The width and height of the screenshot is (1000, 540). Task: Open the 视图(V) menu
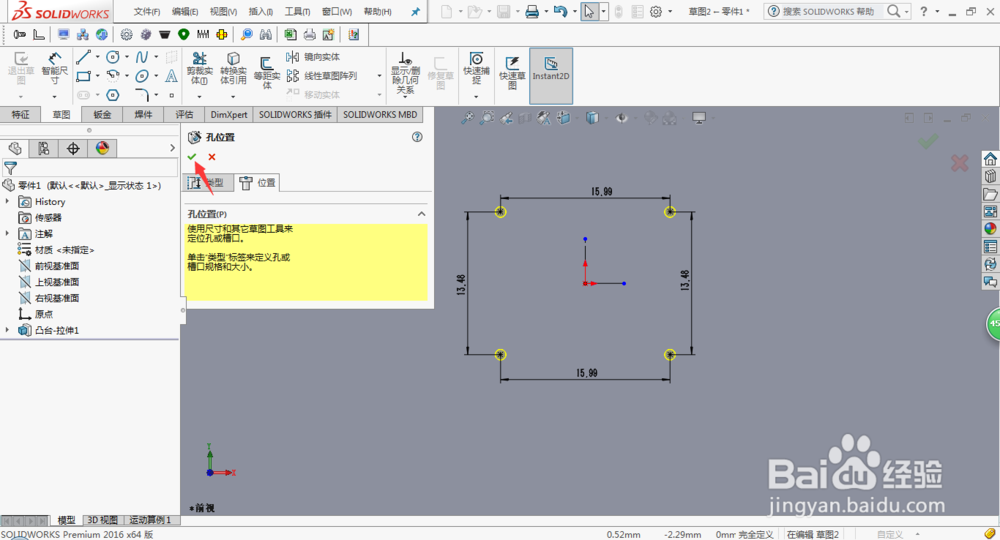coord(223,11)
